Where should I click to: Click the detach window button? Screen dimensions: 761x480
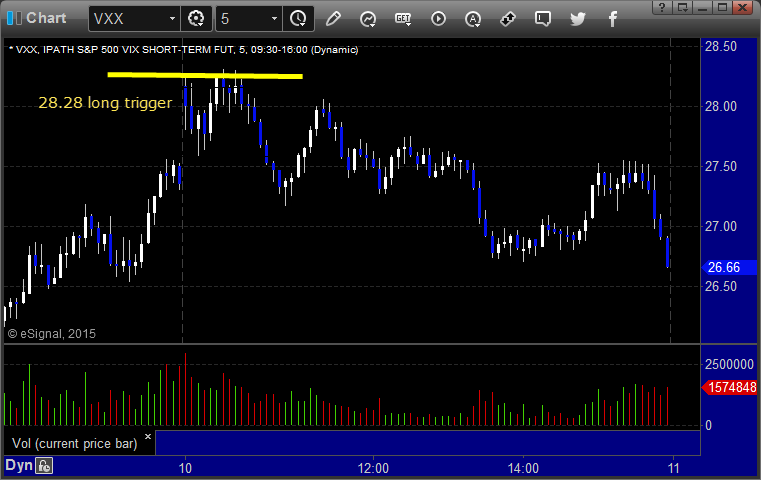tap(682, 7)
